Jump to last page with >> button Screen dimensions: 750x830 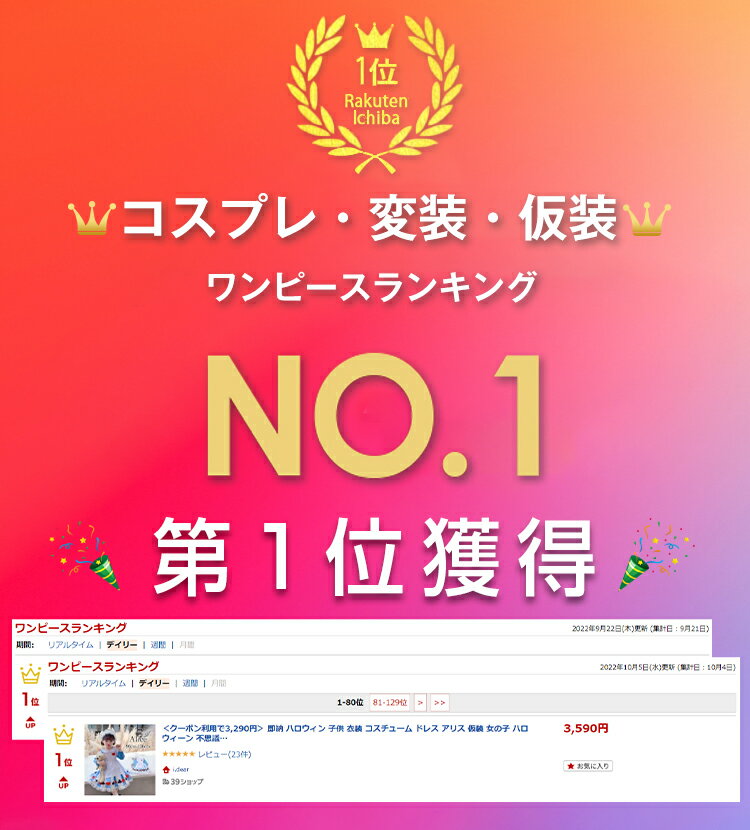click(x=439, y=702)
